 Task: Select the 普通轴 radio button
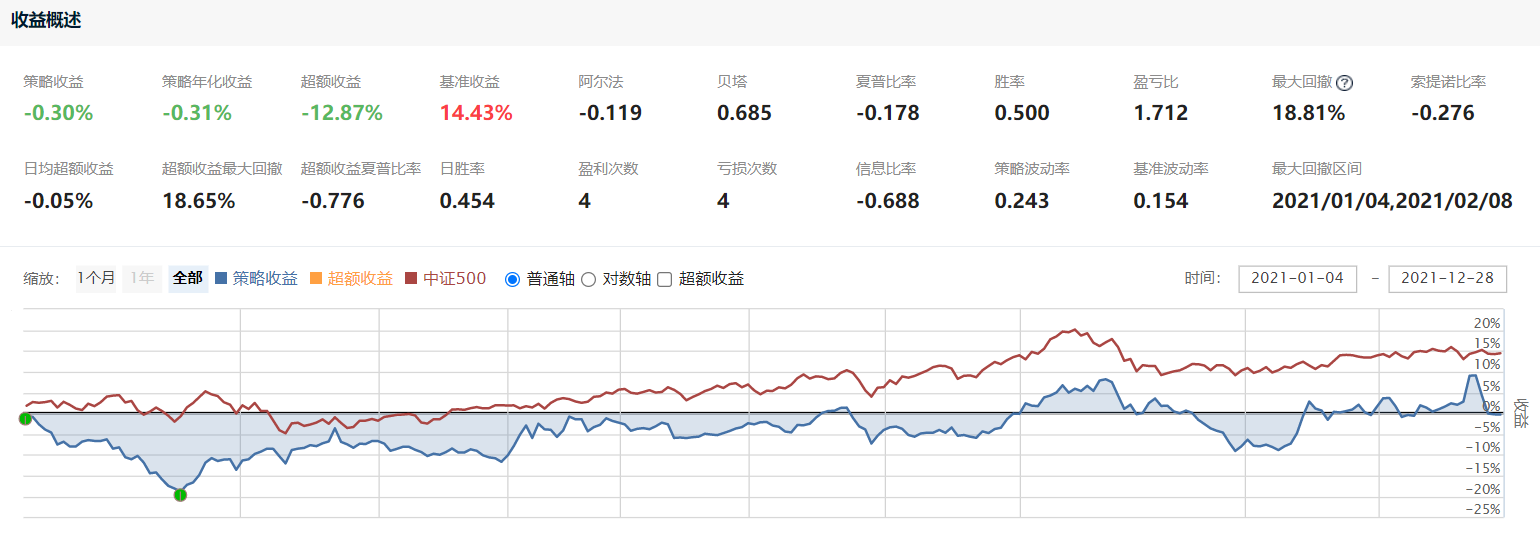513,280
